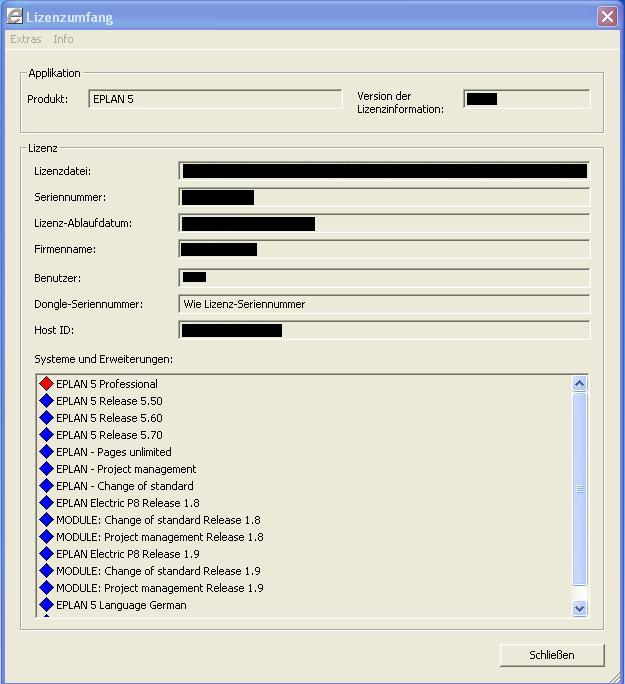Select 'EPLAN - Project management' entry

click(126, 469)
